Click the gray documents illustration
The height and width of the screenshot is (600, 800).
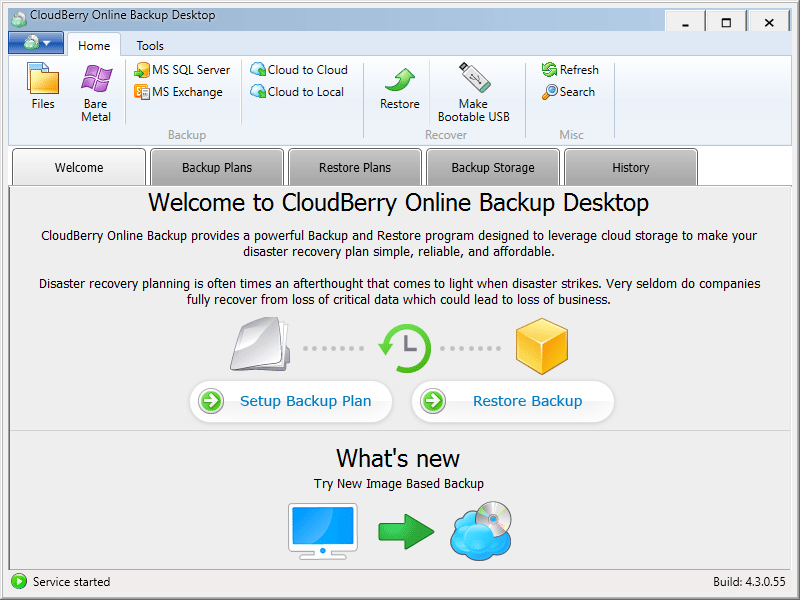(x=260, y=344)
